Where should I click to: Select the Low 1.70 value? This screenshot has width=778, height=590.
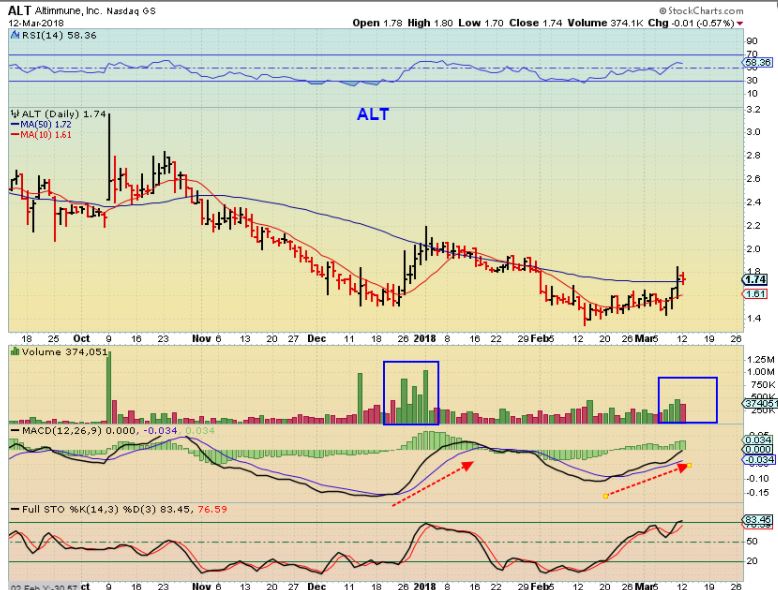coord(481,23)
